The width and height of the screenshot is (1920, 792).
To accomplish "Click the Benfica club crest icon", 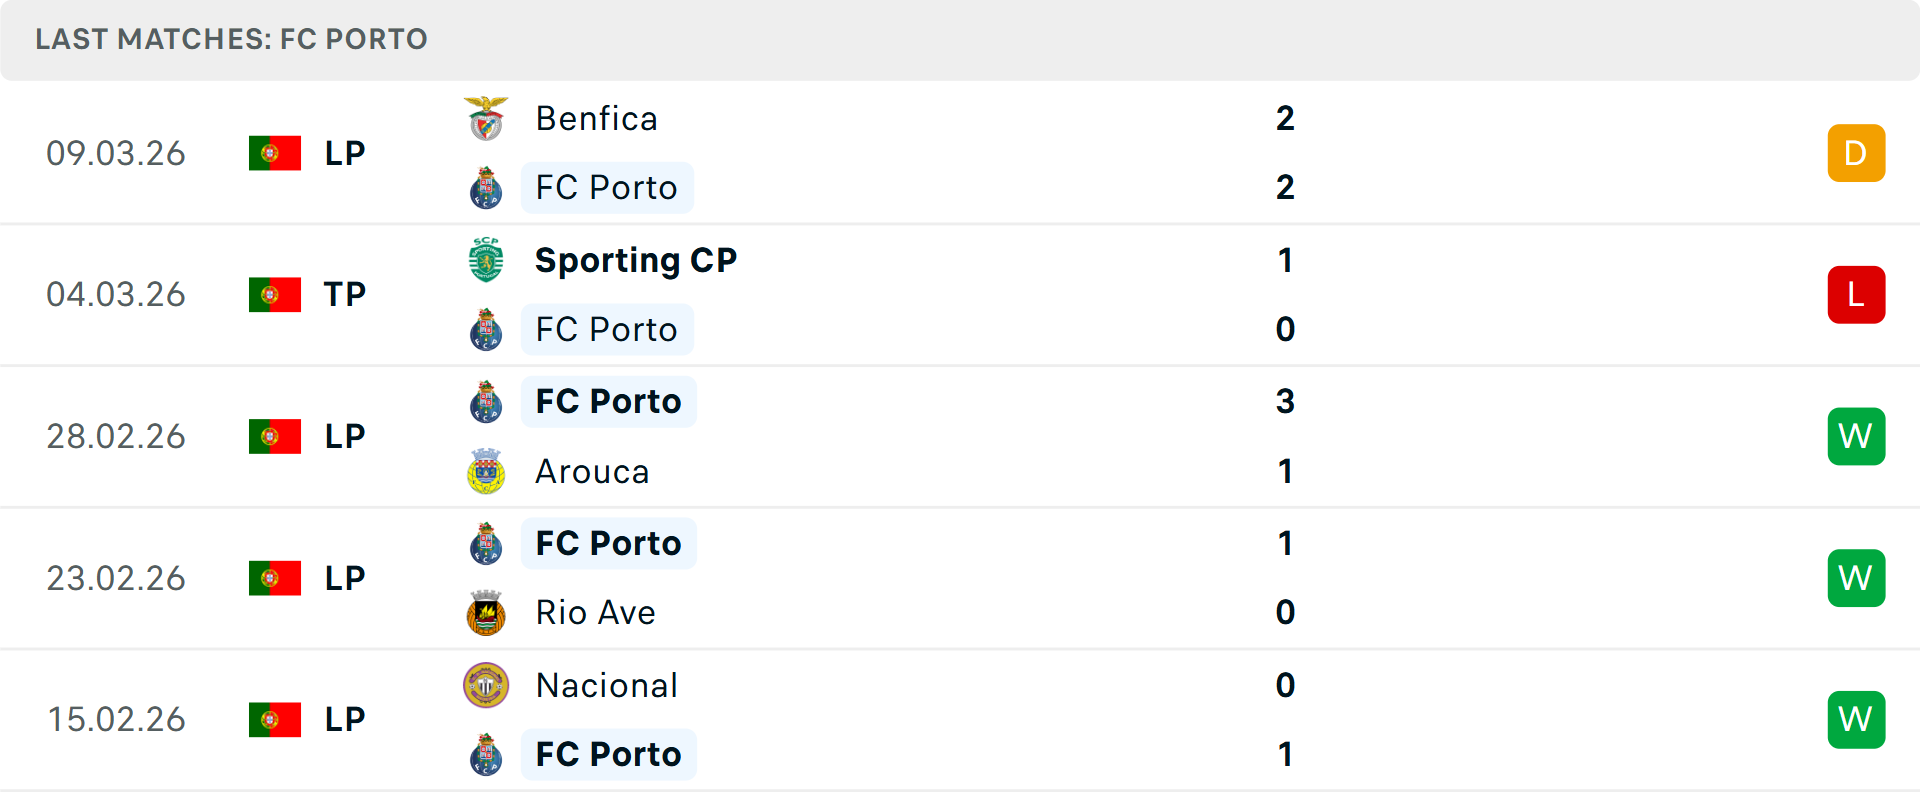I will tap(486, 119).
